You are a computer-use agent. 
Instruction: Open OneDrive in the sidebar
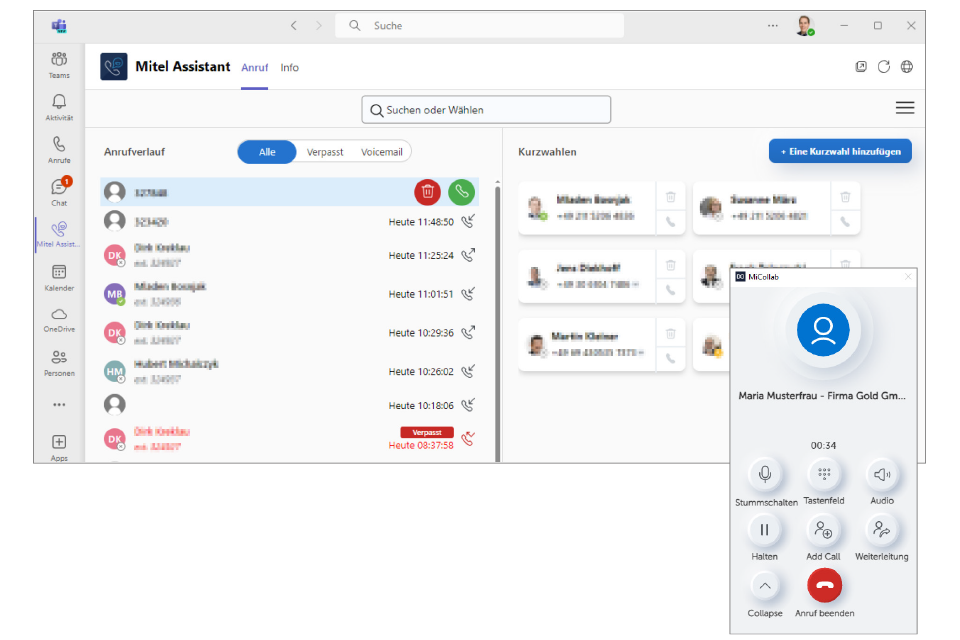point(59,320)
